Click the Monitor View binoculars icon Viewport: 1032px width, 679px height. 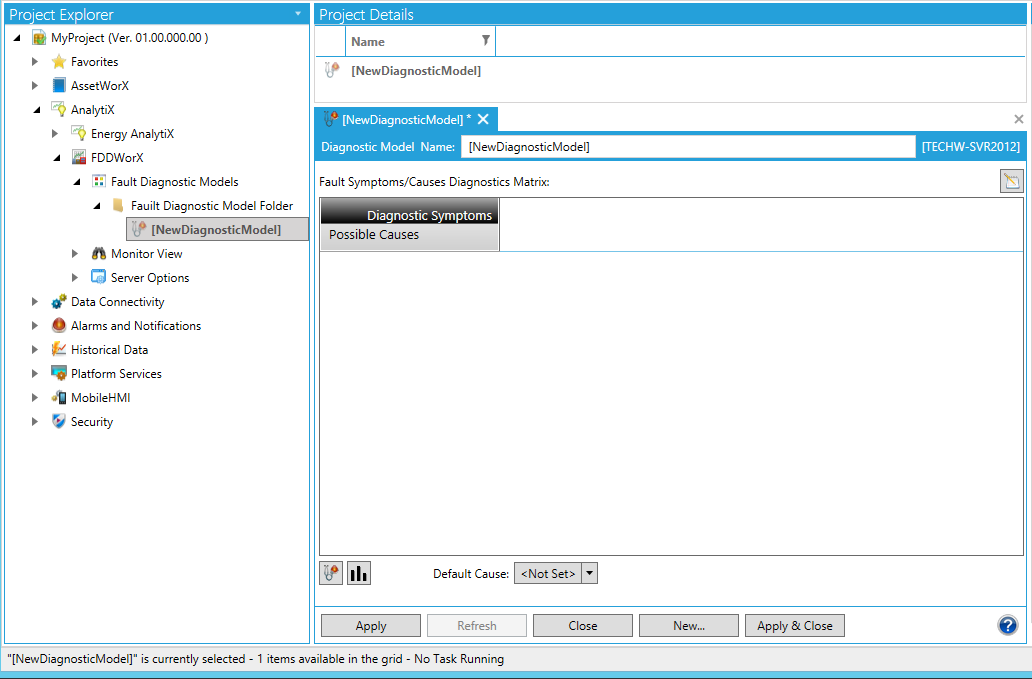tap(99, 254)
